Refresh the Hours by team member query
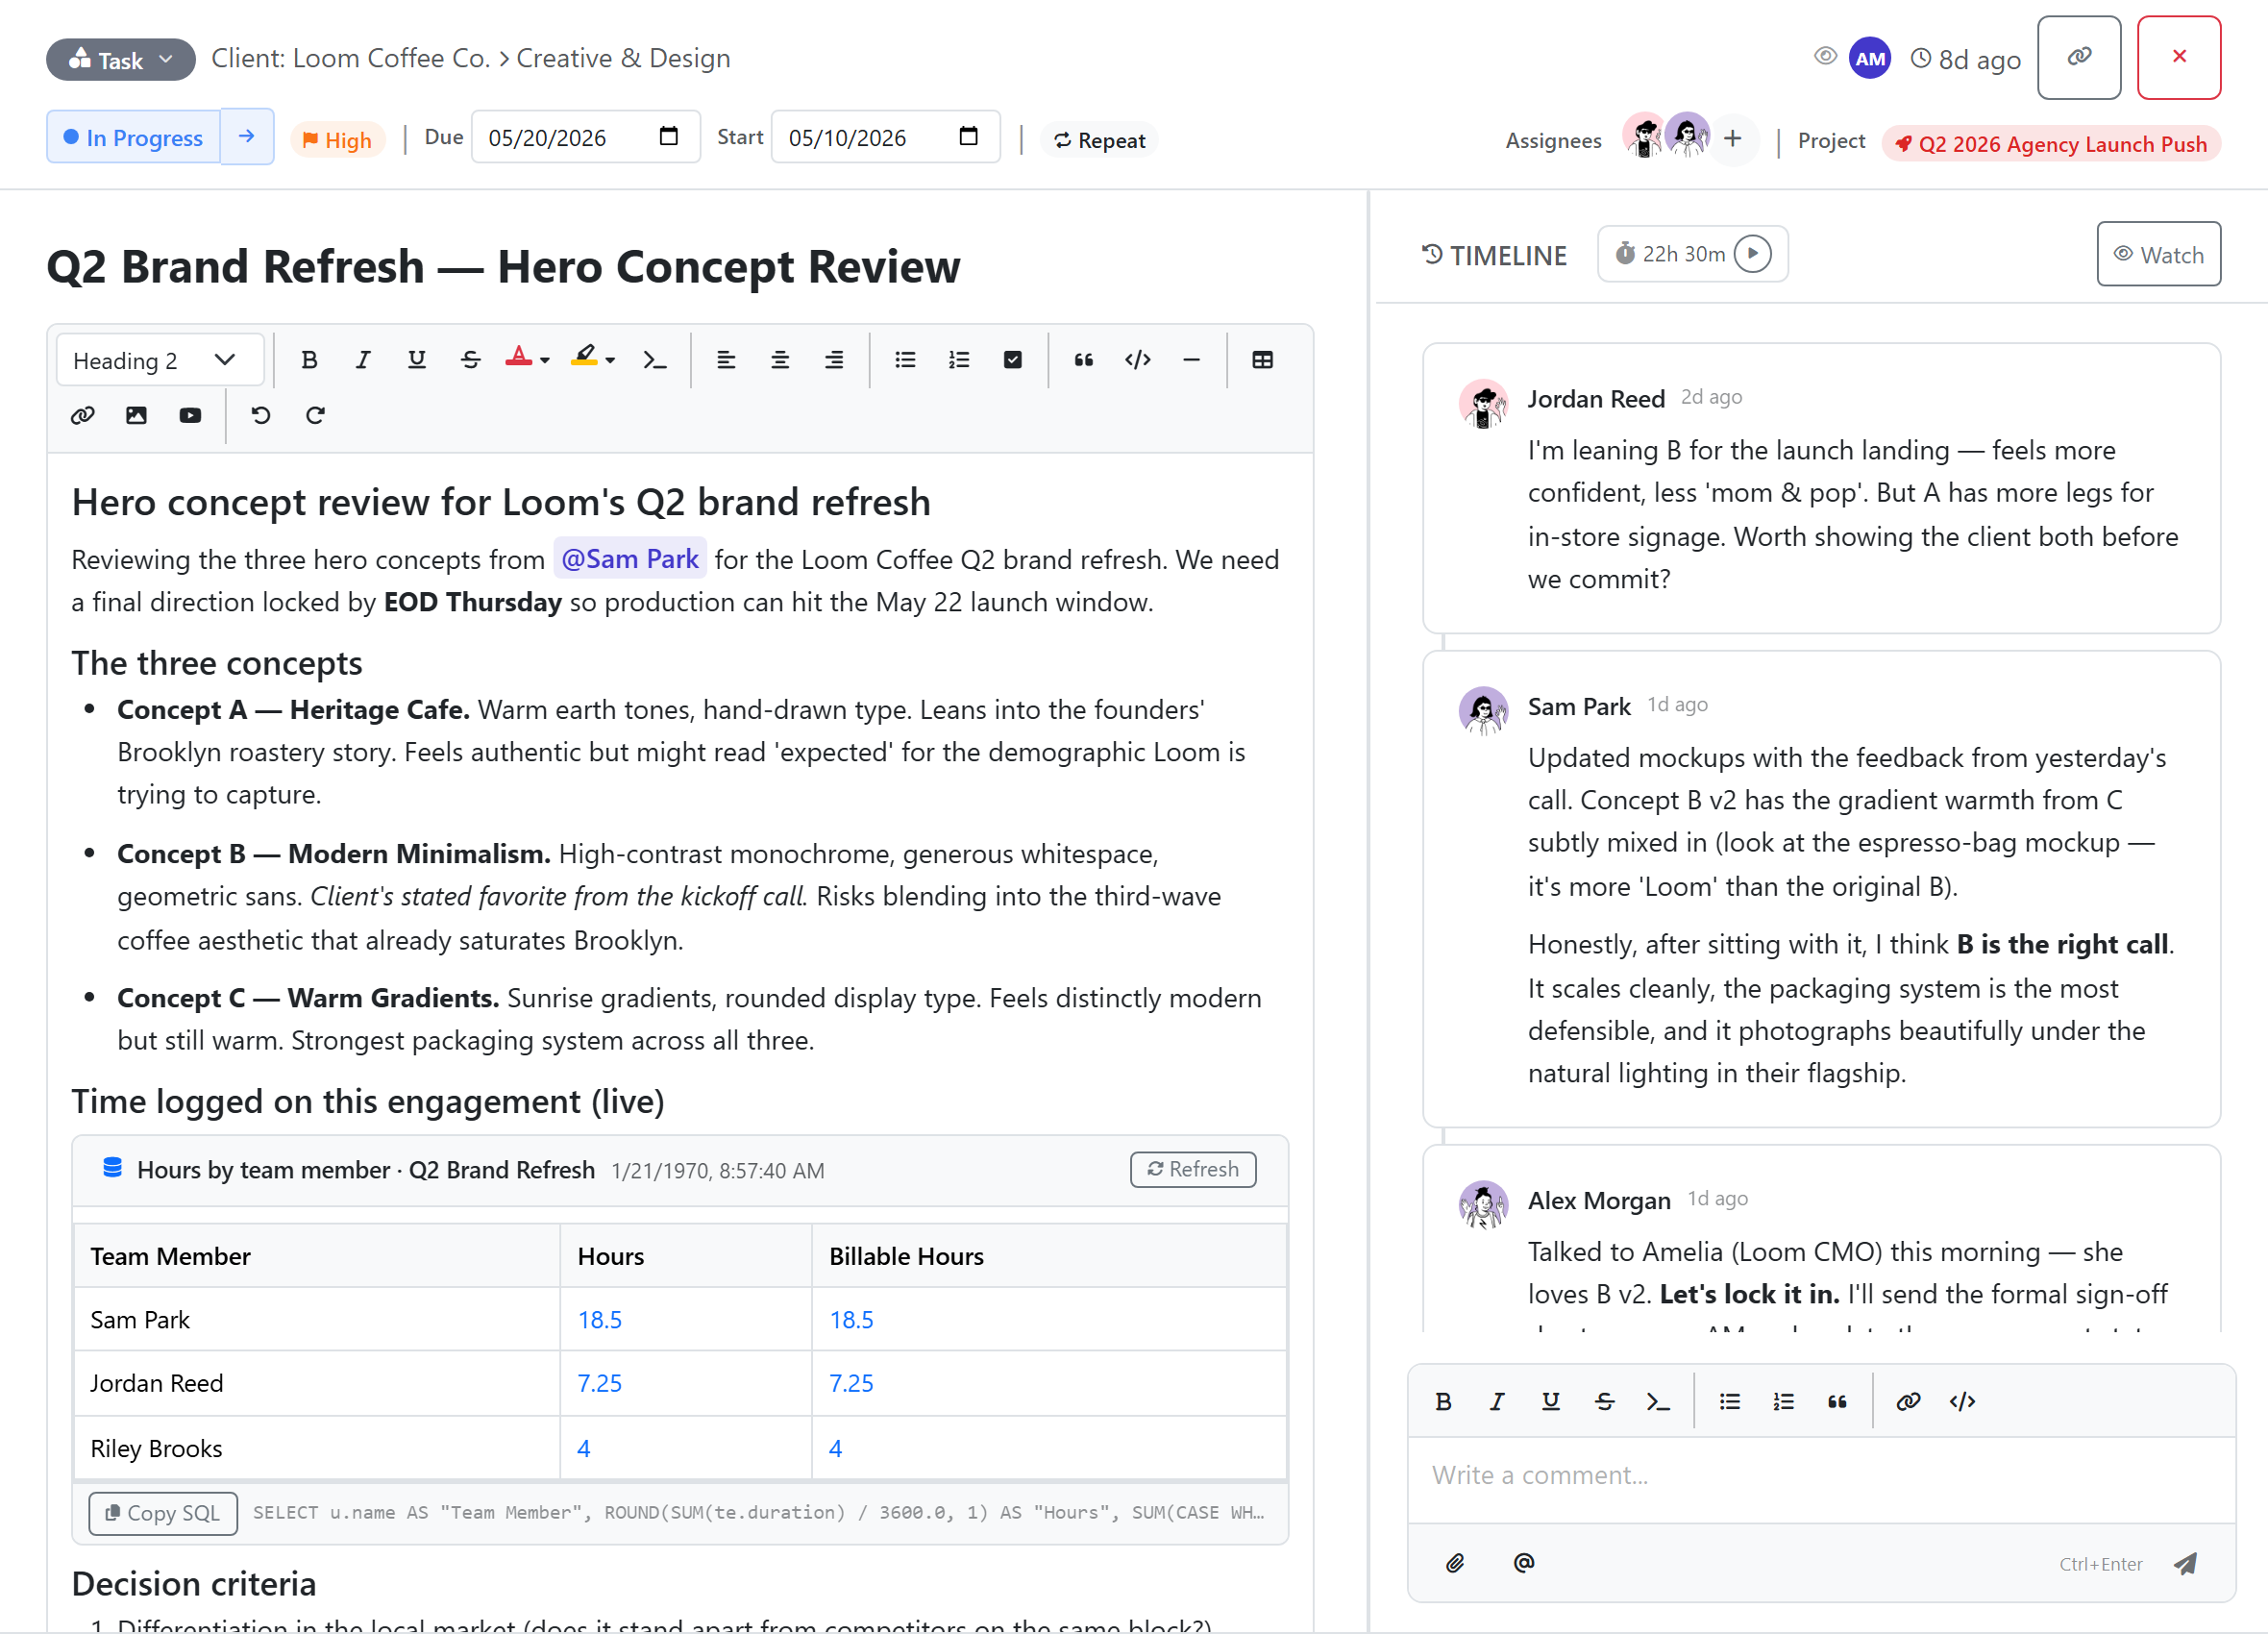This screenshot has width=2268, height=1634. click(x=1193, y=1169)
